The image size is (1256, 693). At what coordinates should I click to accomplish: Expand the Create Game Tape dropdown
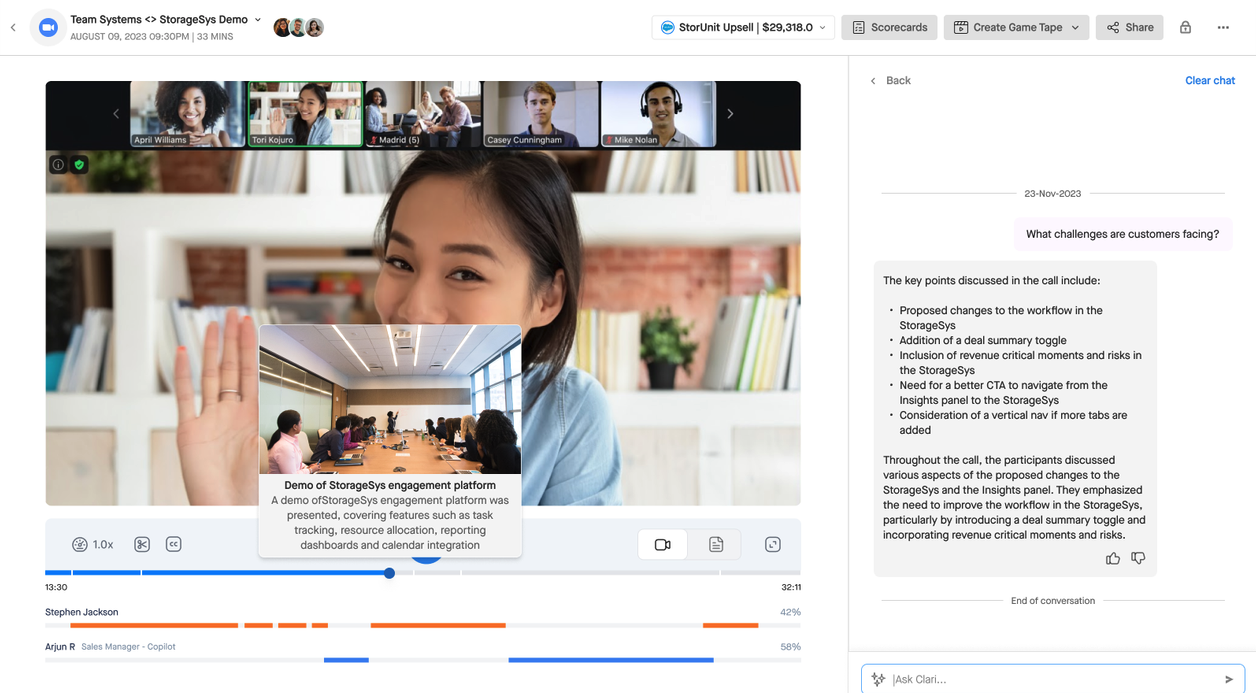pos(1075,28)
